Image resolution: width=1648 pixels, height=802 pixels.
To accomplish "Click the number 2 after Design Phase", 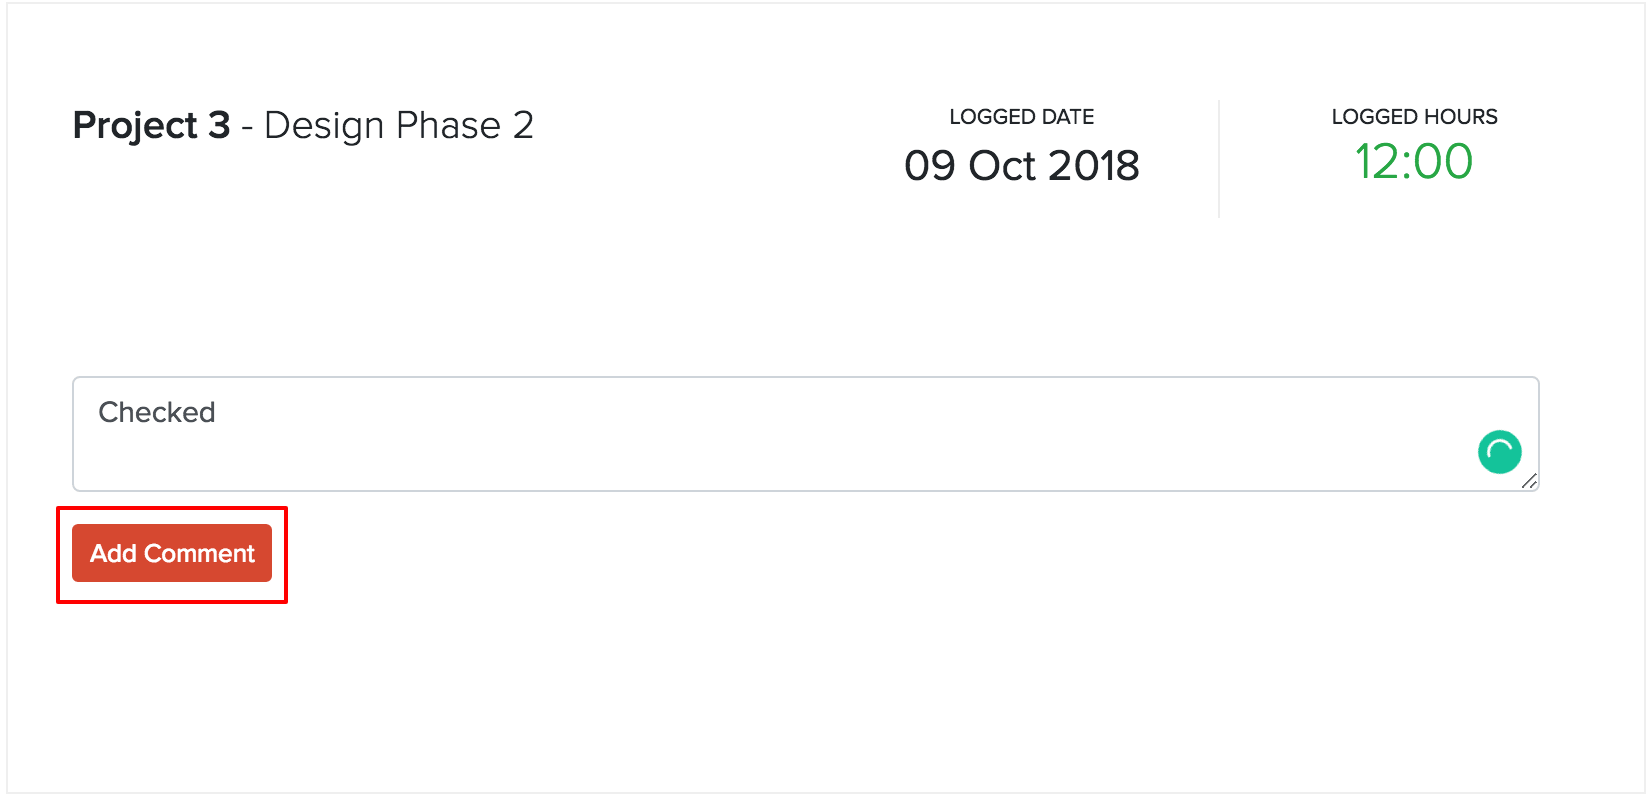I will pos(523,126).
